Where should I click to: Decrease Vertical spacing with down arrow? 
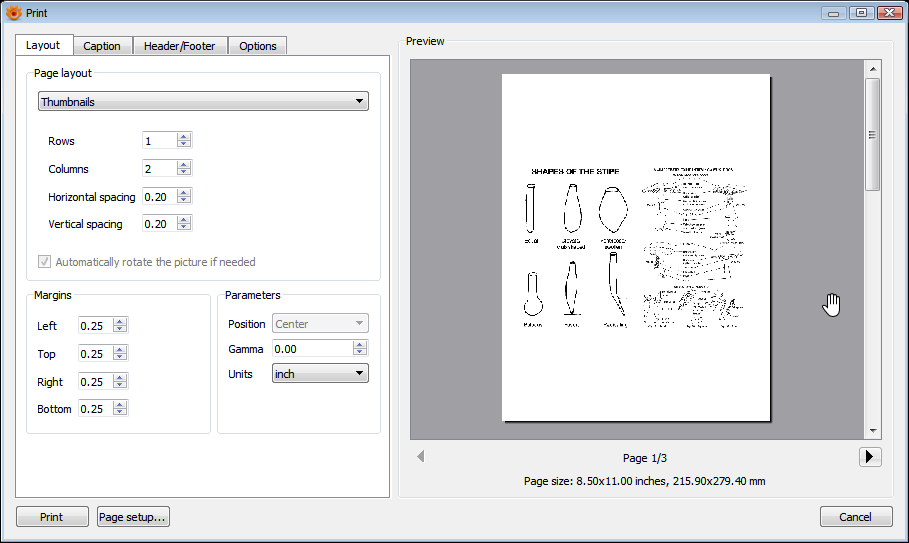click(183, 228)
